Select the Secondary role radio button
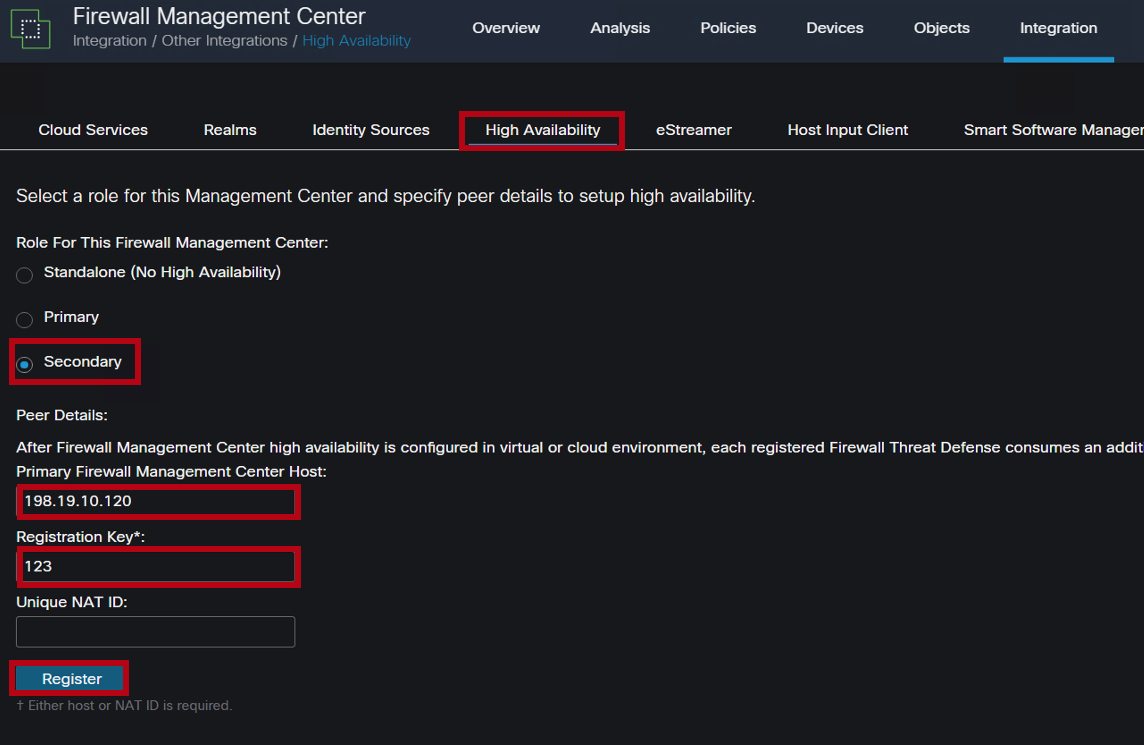The width and height of the screenshot is (1144, 745). pos(24,362)
